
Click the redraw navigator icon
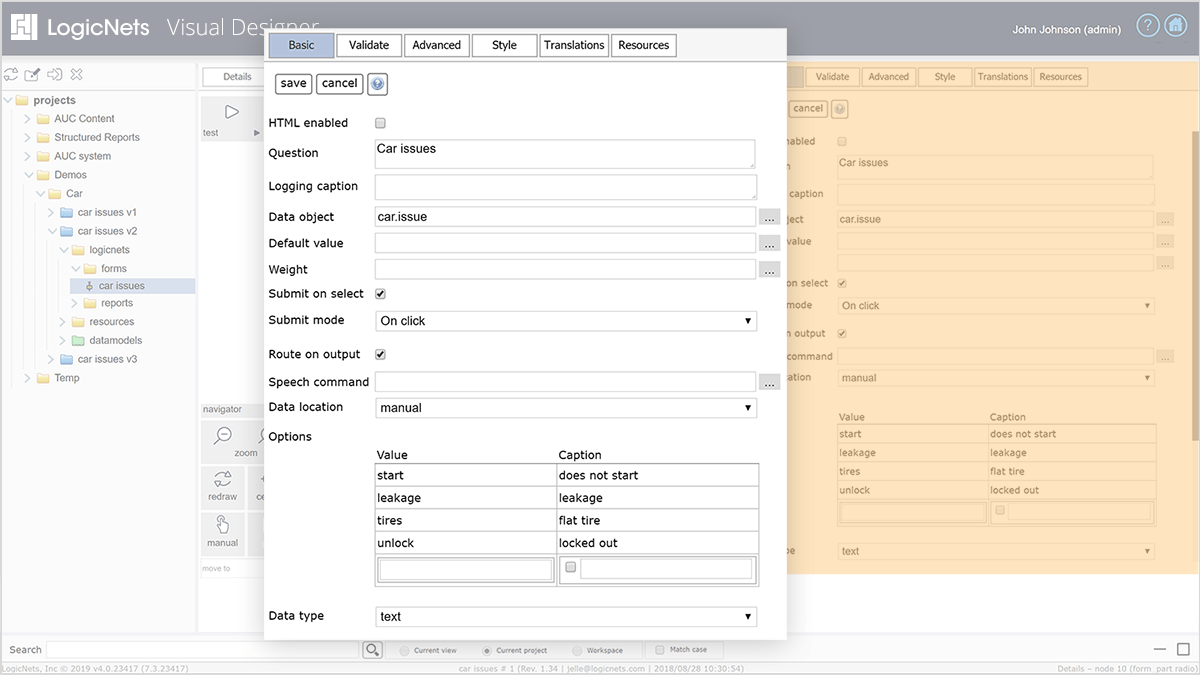tap(223, 486)
